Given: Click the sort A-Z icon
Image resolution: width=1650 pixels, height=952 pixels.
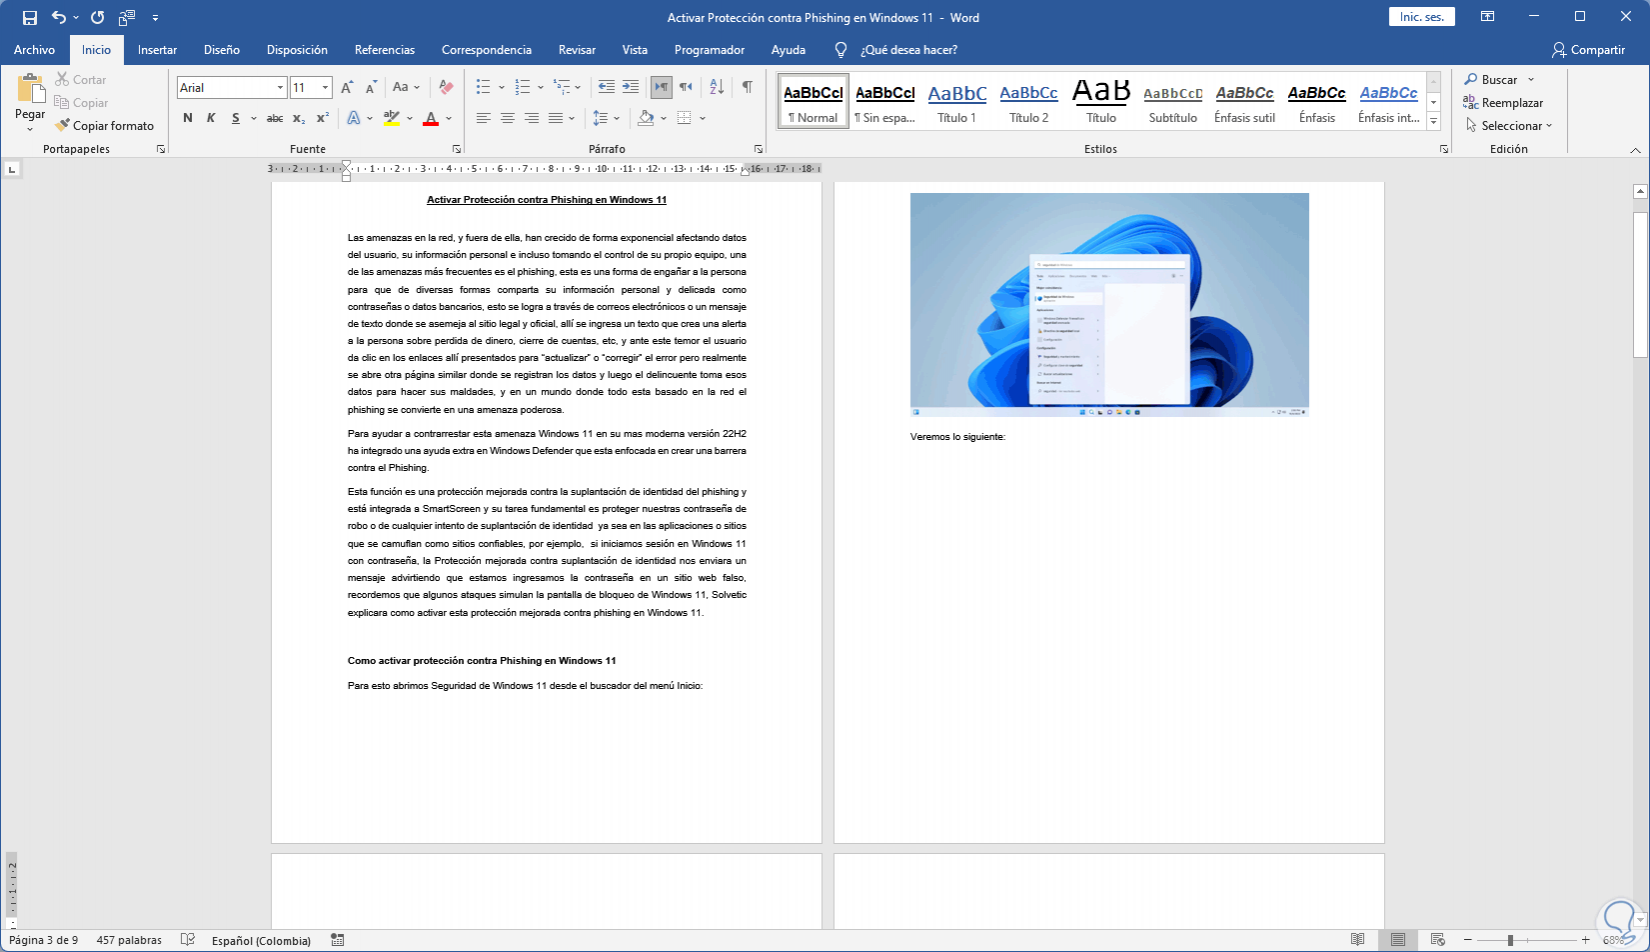Looking at the screenshot, I should pyautogui.click(x=717, y=88).
